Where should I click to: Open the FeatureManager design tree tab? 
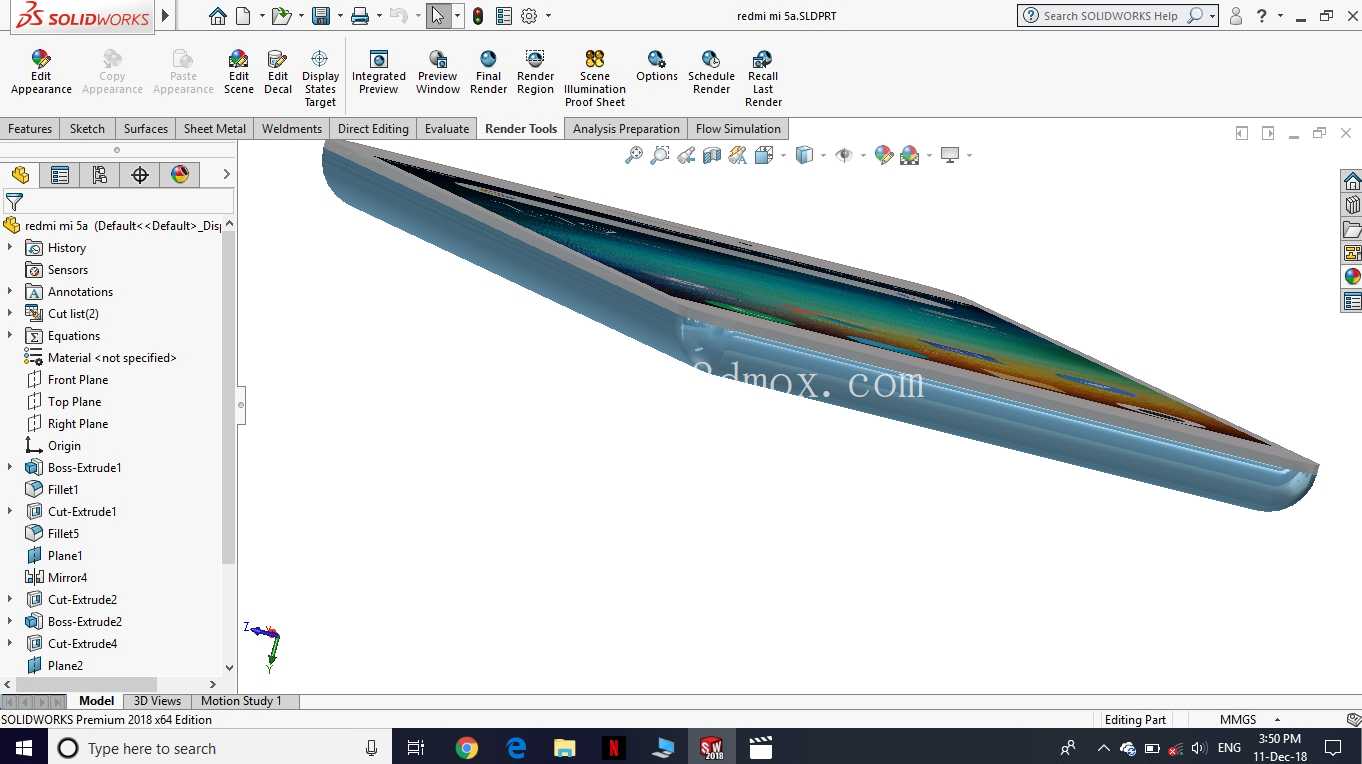point(20,175)
